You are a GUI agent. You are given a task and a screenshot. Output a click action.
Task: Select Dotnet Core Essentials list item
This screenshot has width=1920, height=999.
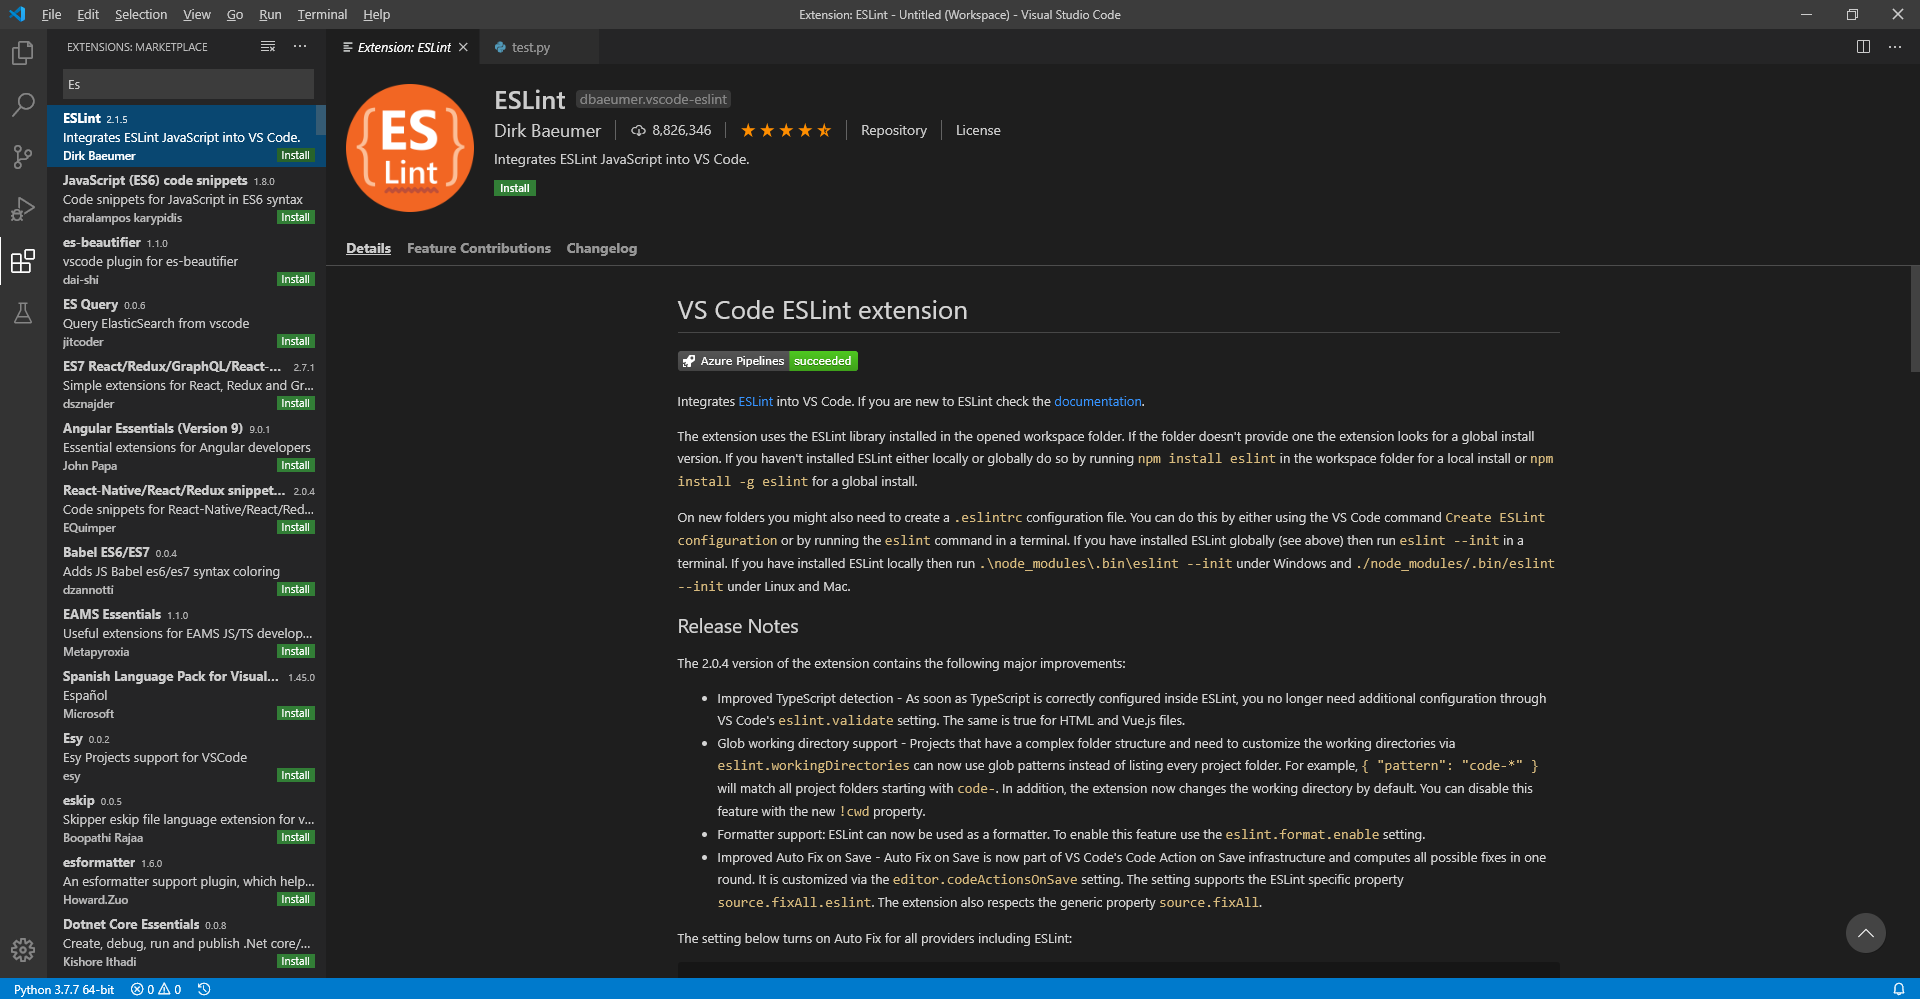pos(186,942)
